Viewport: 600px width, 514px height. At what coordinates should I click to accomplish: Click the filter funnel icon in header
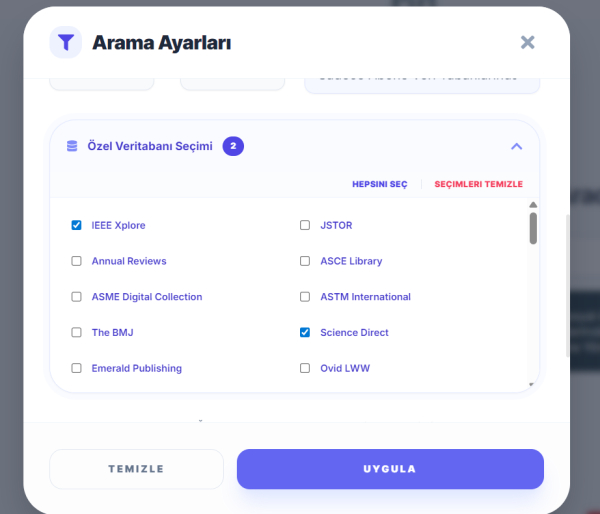tap(66, 42)
